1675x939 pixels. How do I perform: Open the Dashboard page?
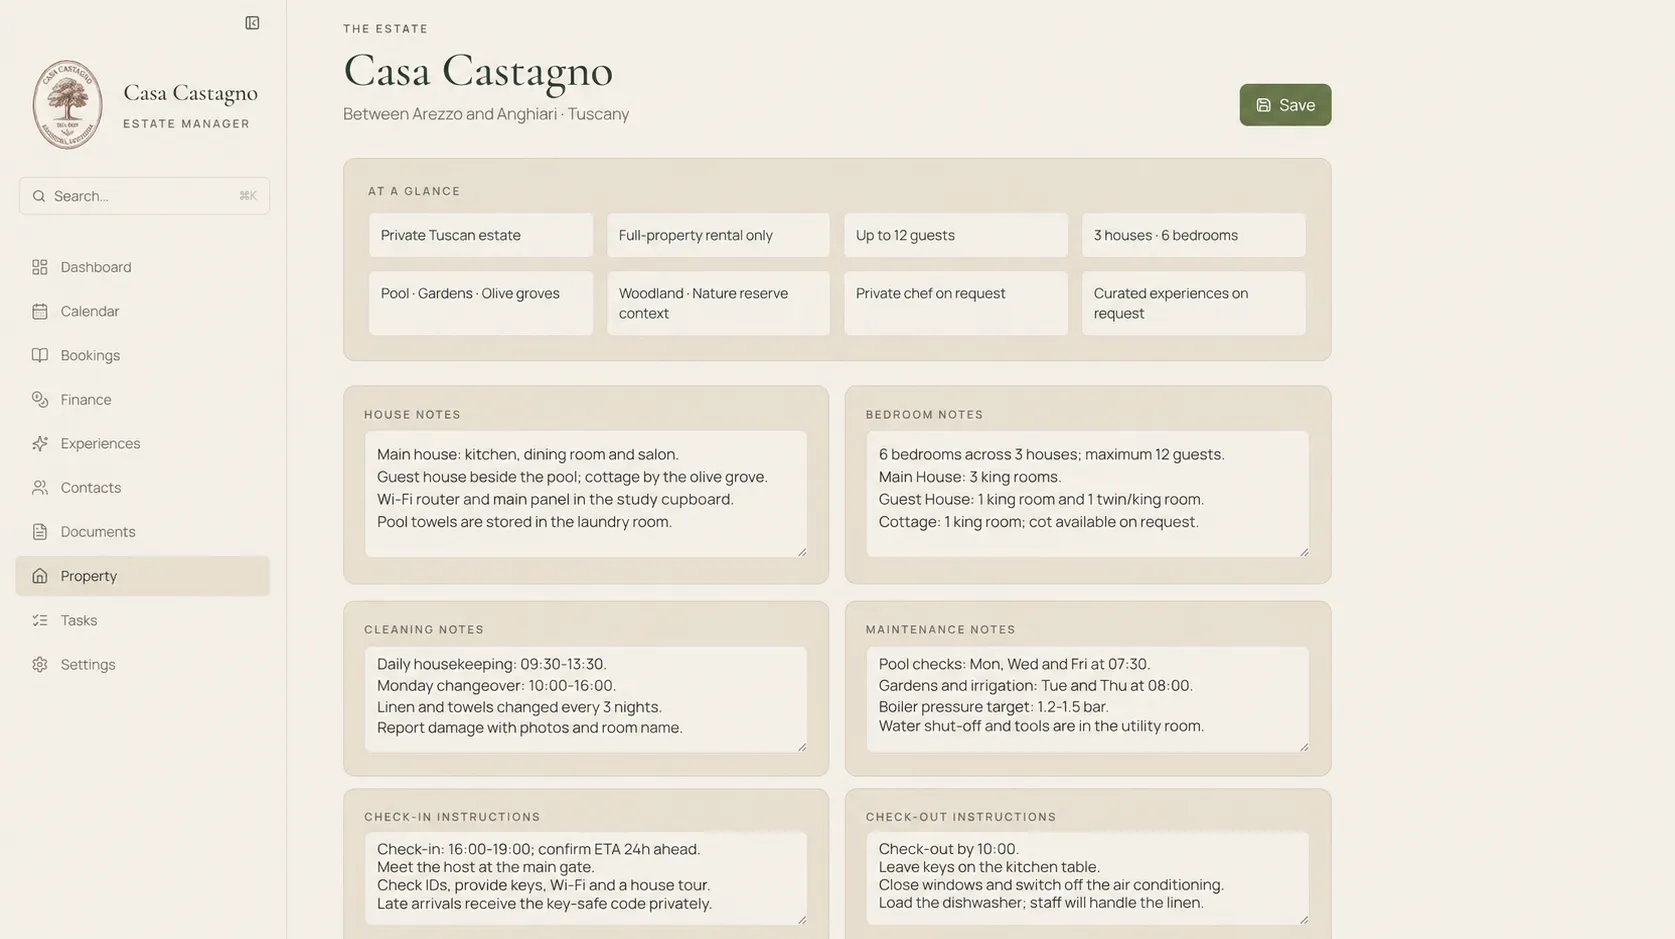click(x=143, y=267)
